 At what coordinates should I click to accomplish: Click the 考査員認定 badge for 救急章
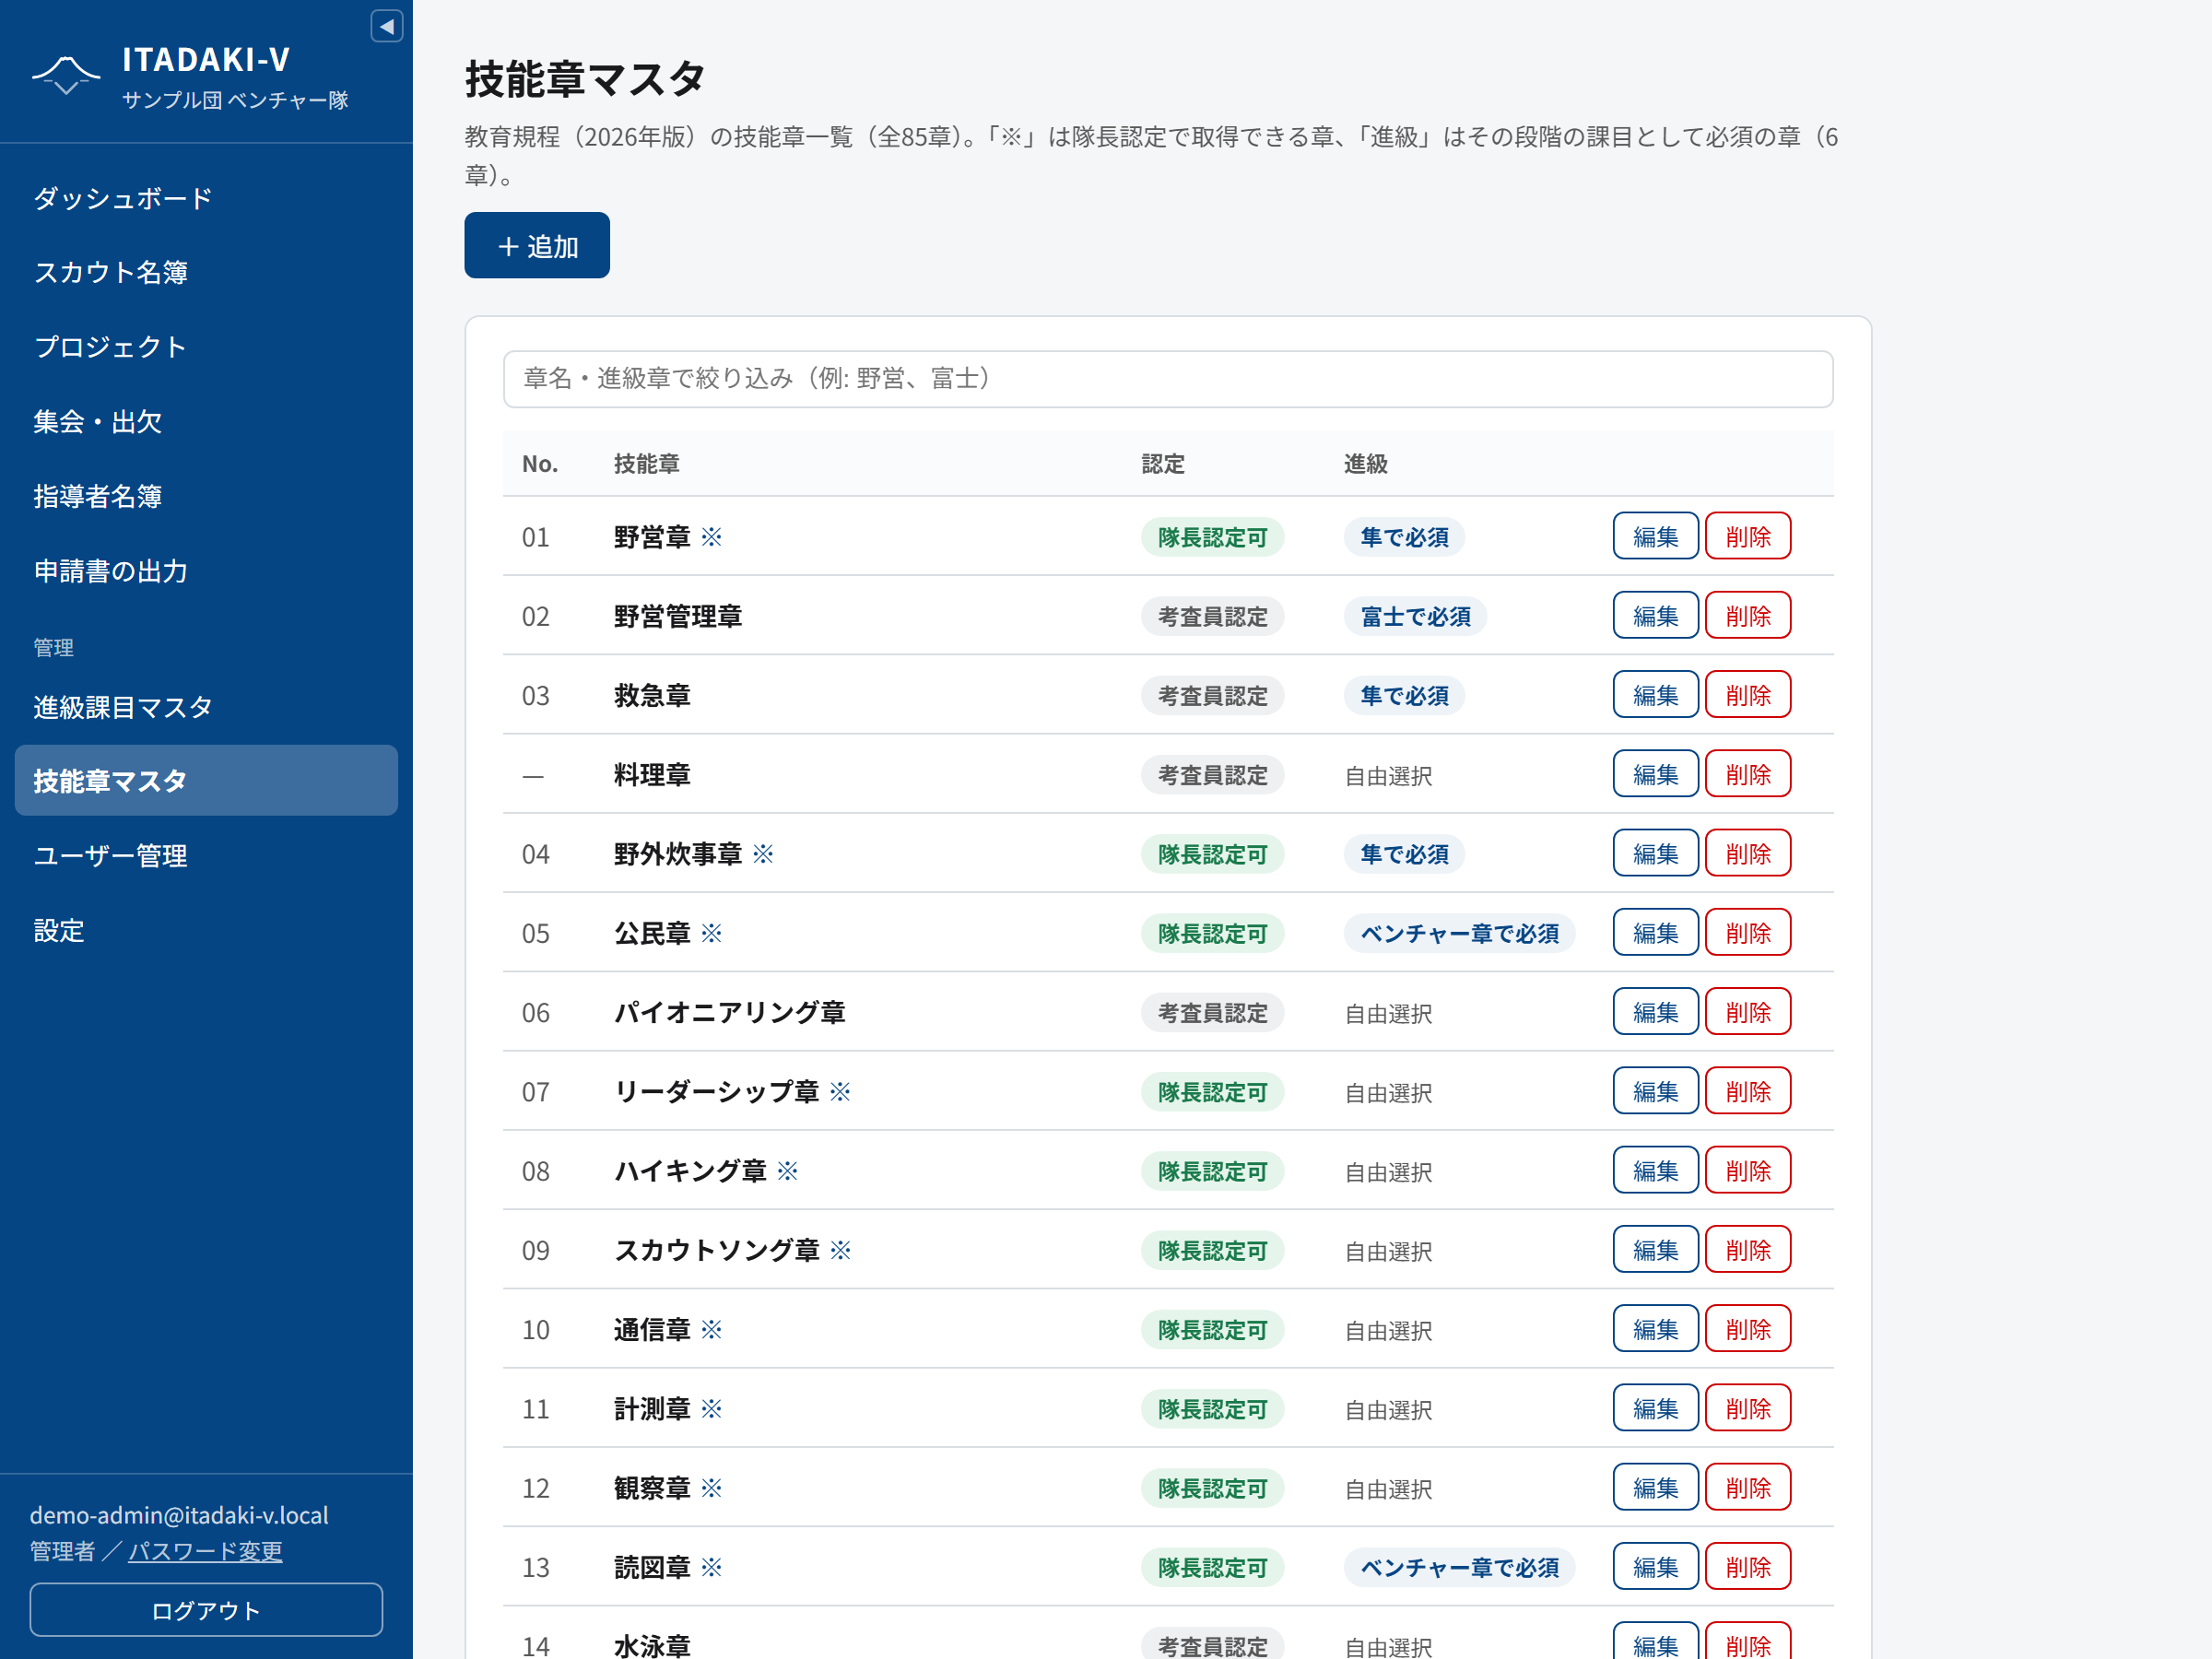click(x=1212, y=695)
